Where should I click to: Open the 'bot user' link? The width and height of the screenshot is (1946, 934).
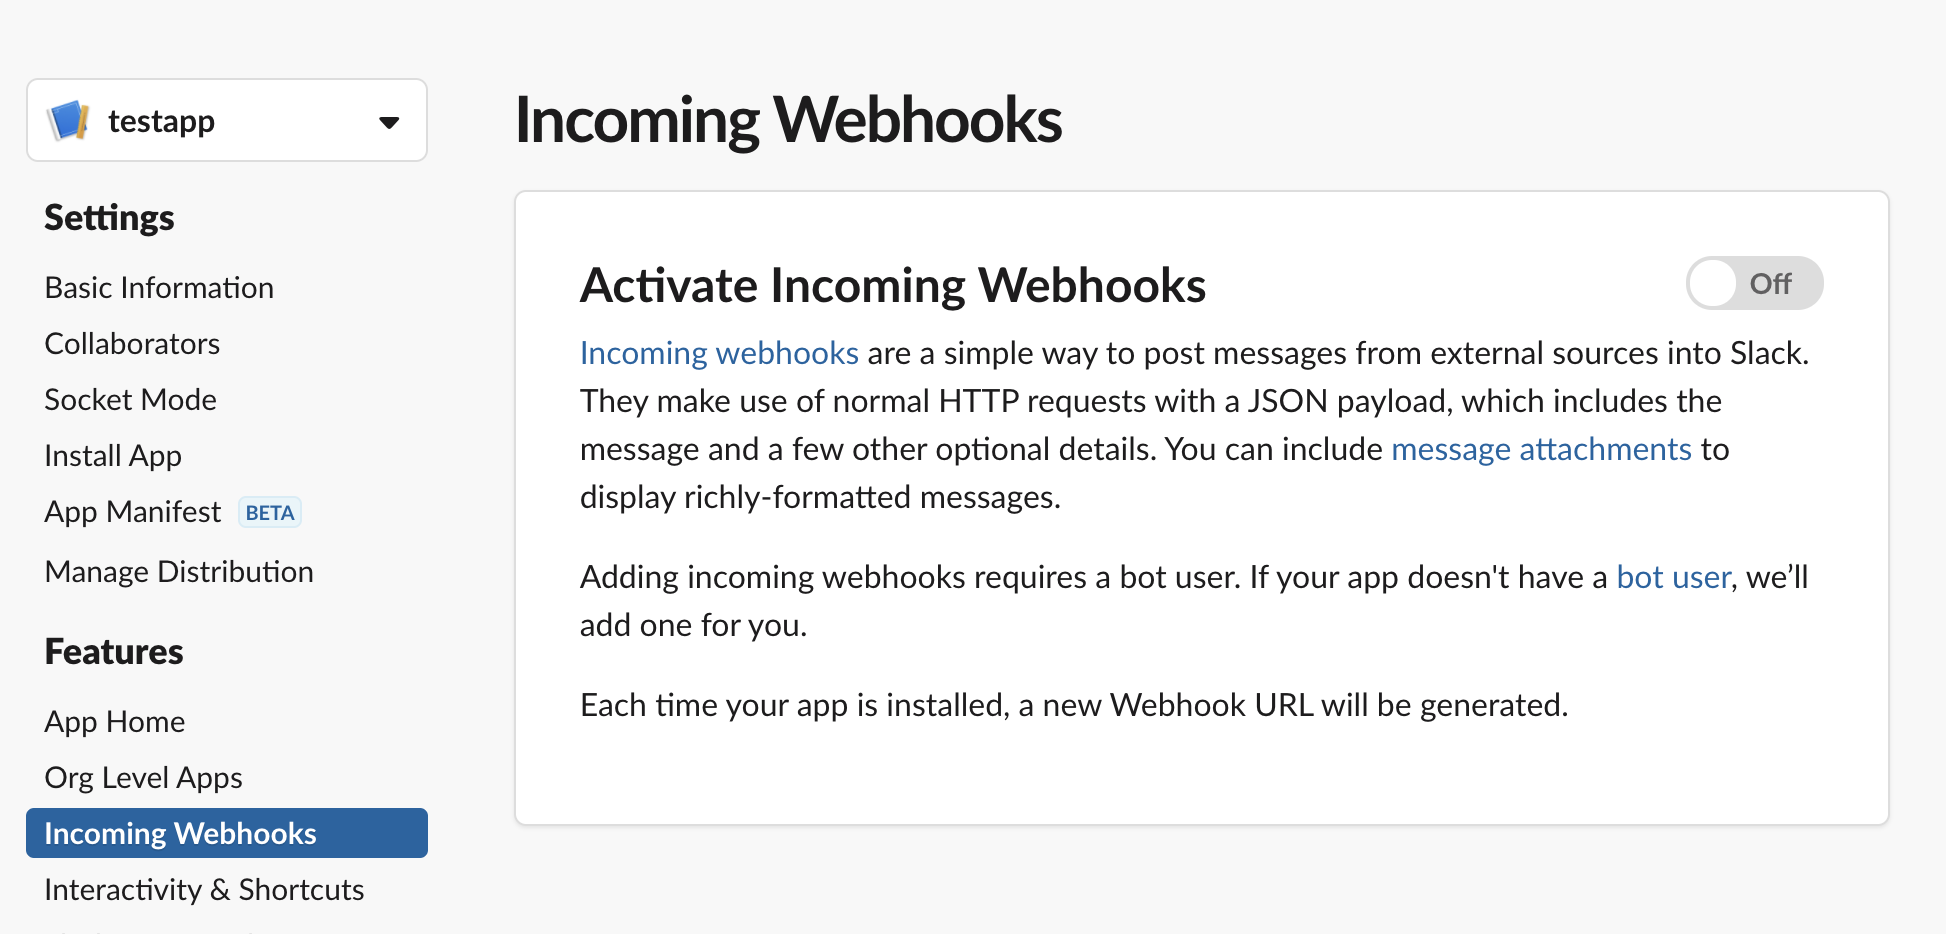tap(1673, 577)
